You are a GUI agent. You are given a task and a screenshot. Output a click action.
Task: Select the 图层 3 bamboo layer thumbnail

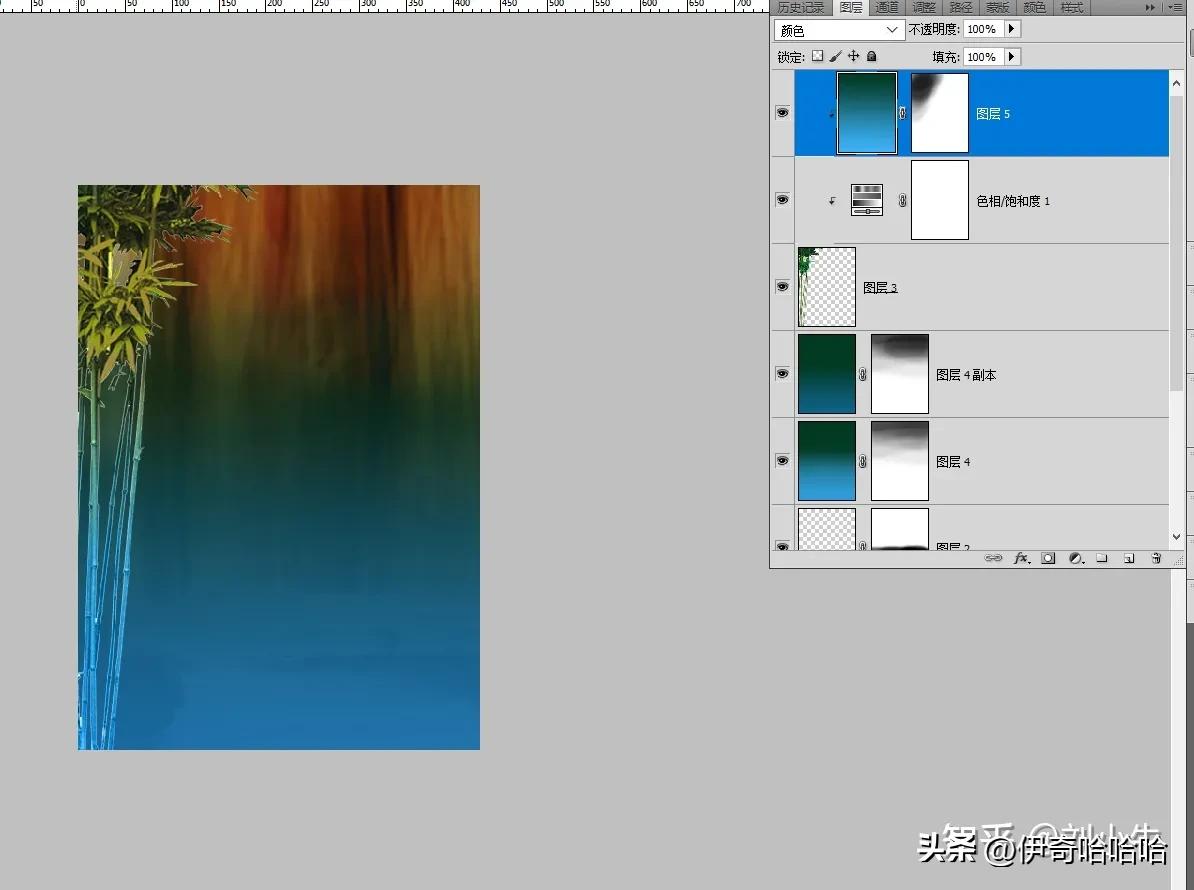[x=827, y=287]
